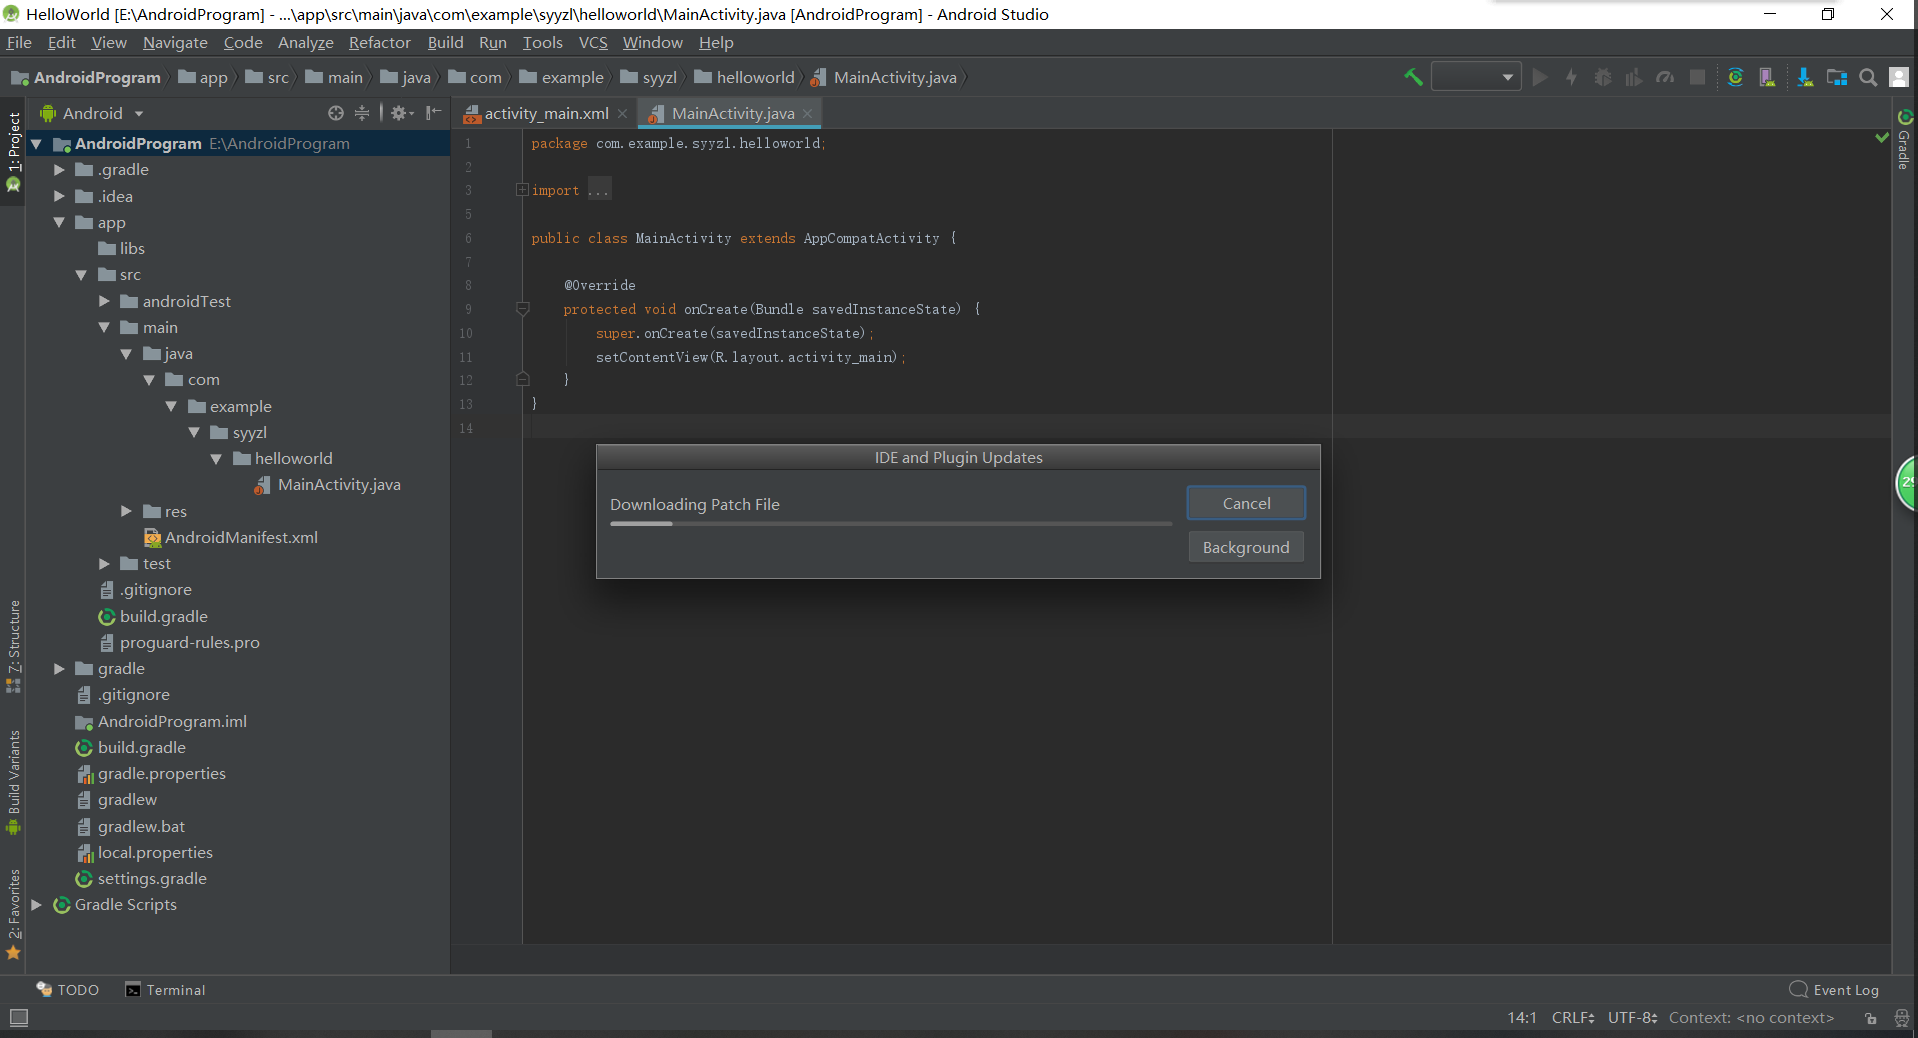Click UTF-8 encoding in status bar
Screen dimensions: 1918x1038
click(1632, 1018)
